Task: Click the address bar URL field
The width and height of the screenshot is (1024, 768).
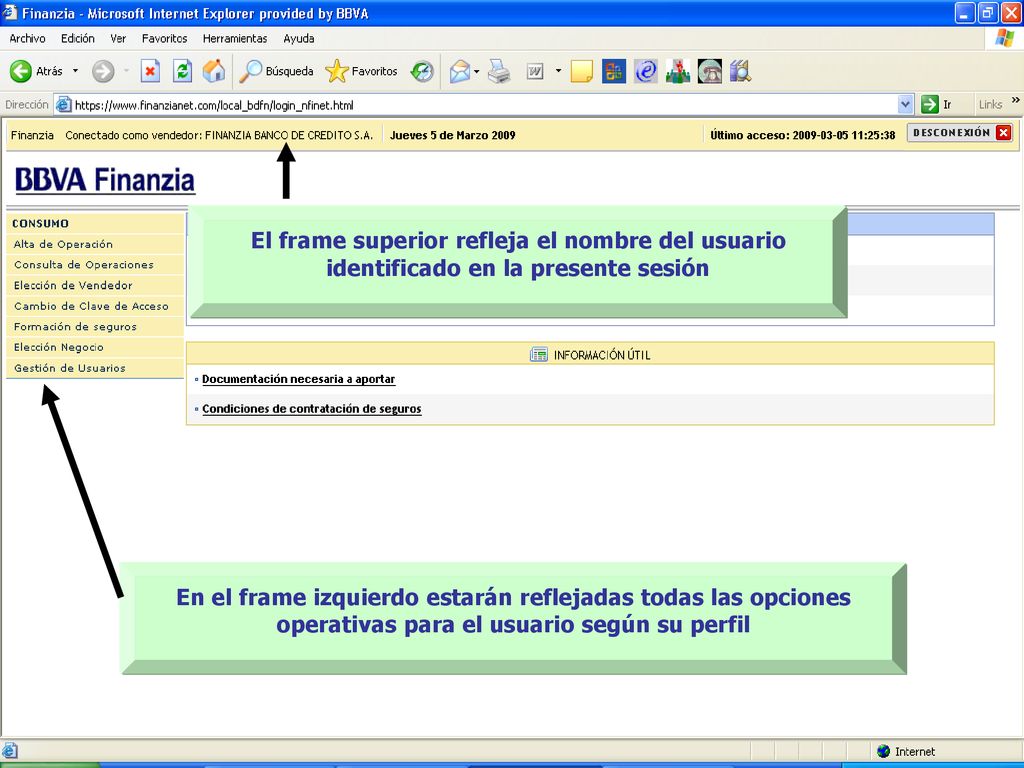Action: tap(485, 104)
